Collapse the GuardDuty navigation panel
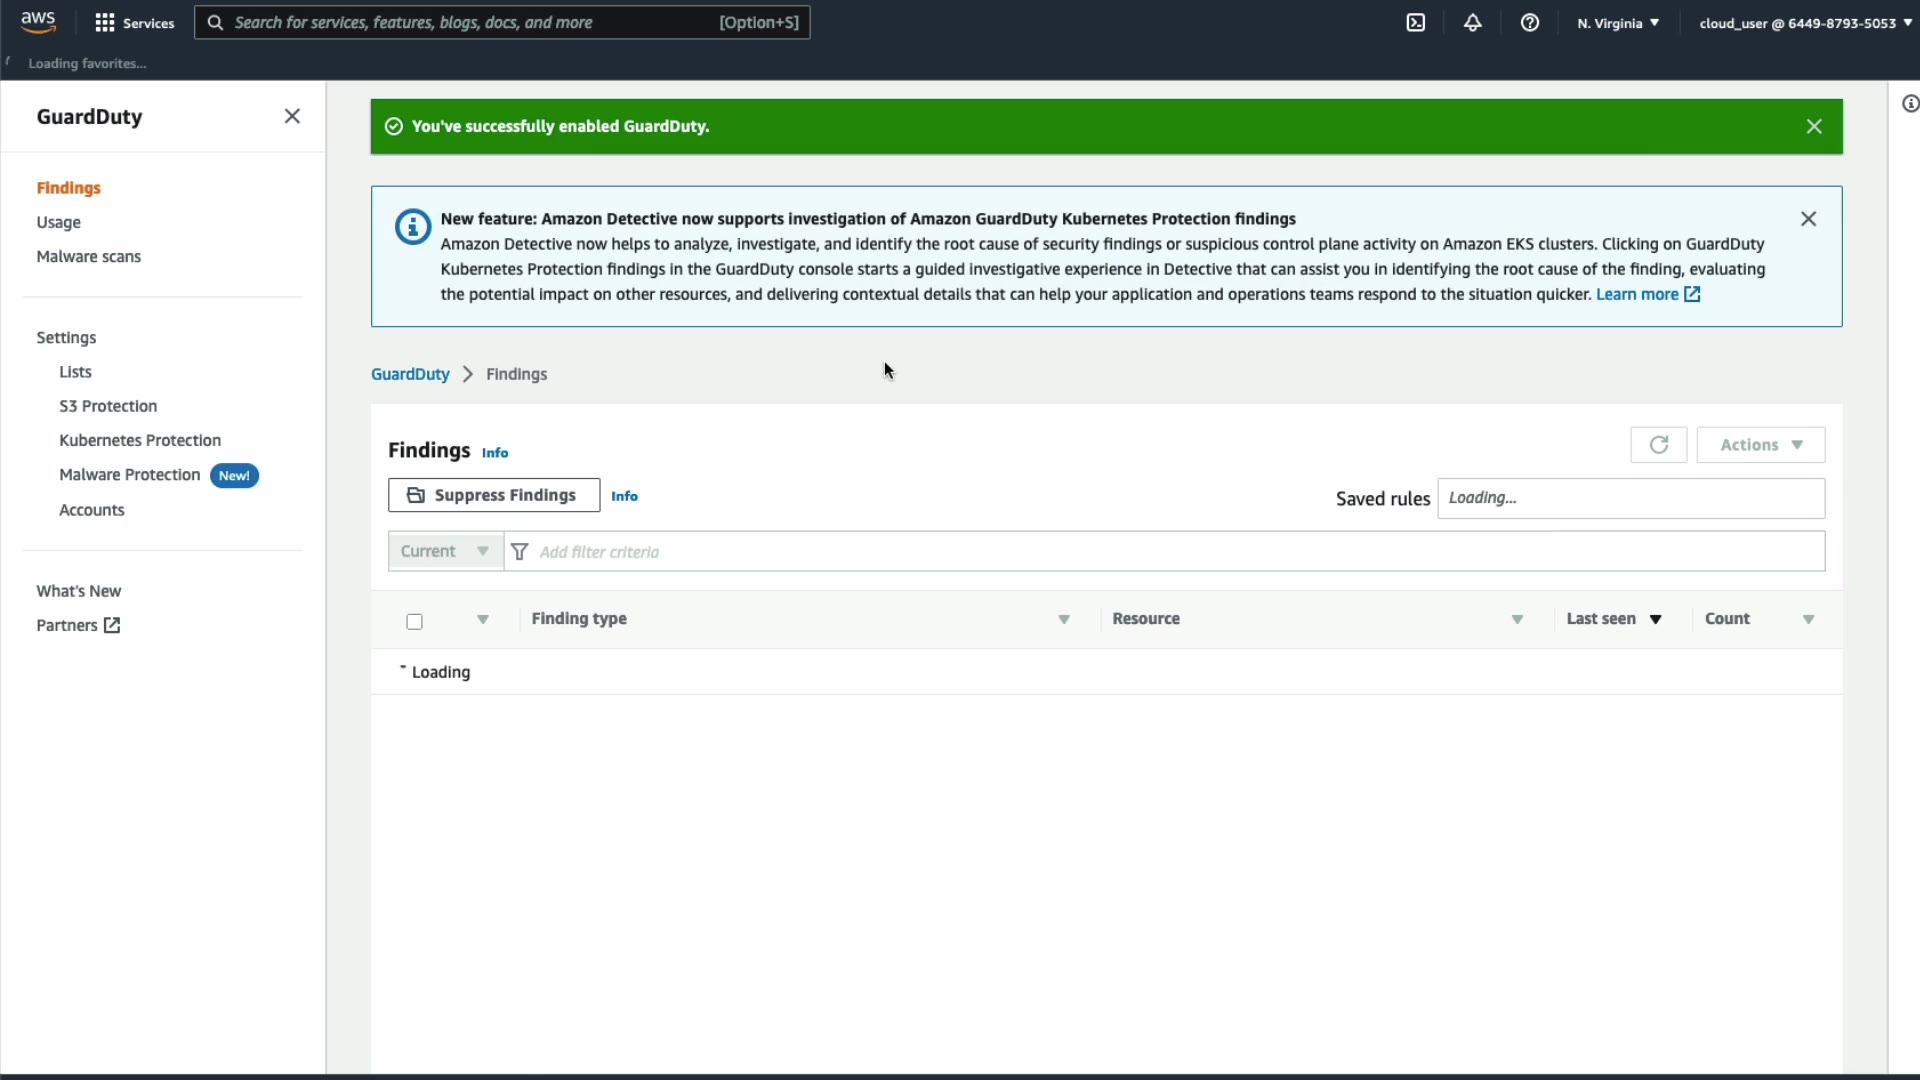 pos(292,116)
